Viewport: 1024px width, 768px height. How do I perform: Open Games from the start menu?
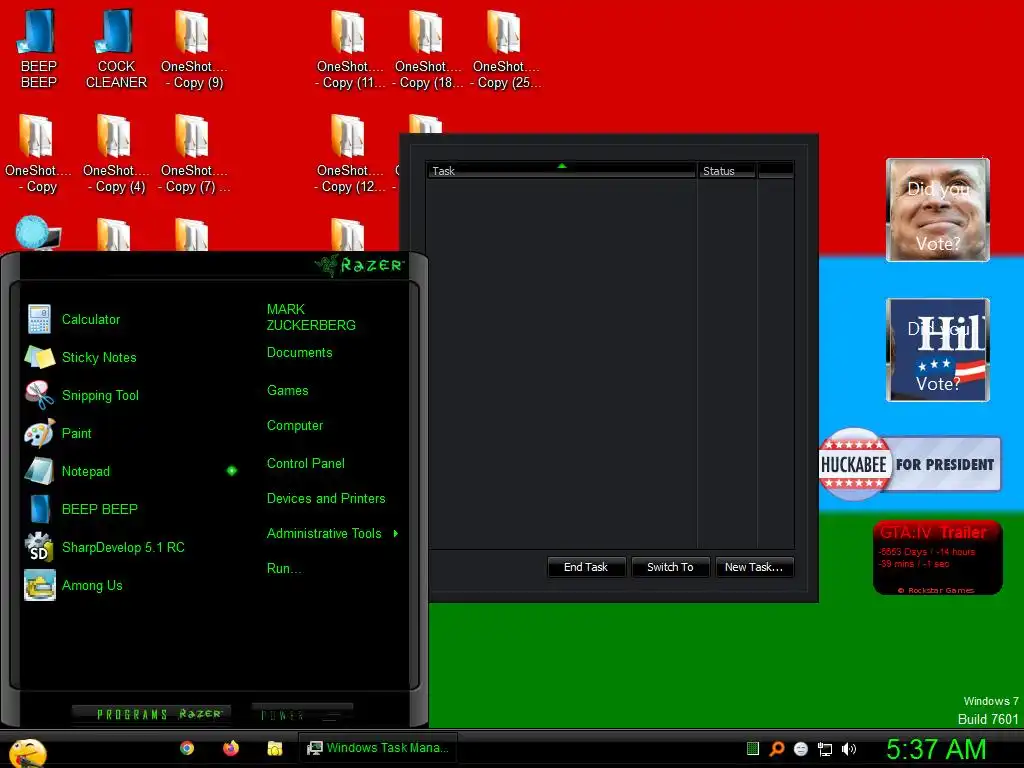[288, 391]
